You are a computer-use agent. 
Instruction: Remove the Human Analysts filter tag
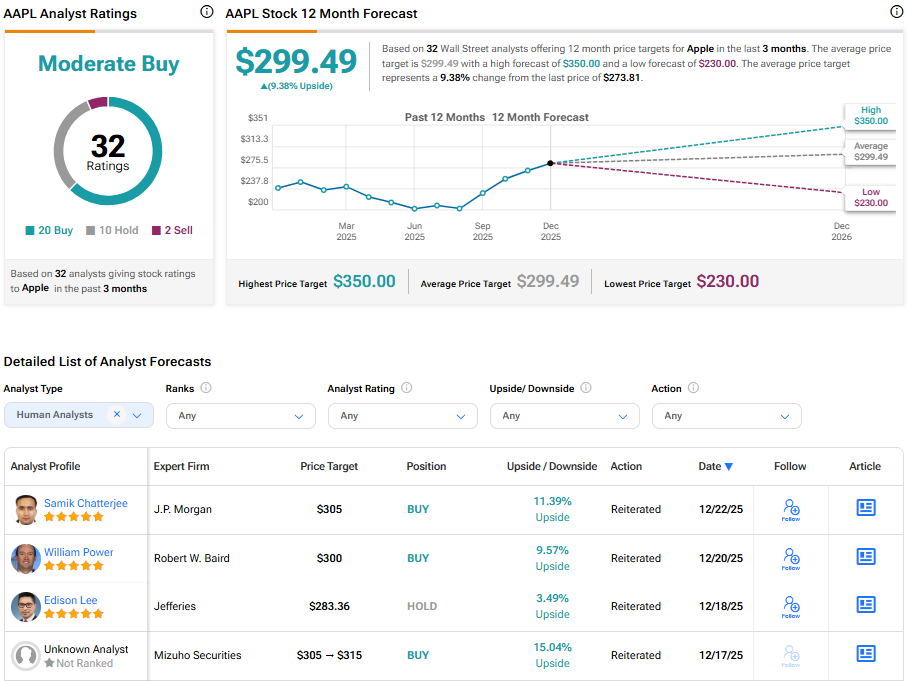(x=116, y=415)
